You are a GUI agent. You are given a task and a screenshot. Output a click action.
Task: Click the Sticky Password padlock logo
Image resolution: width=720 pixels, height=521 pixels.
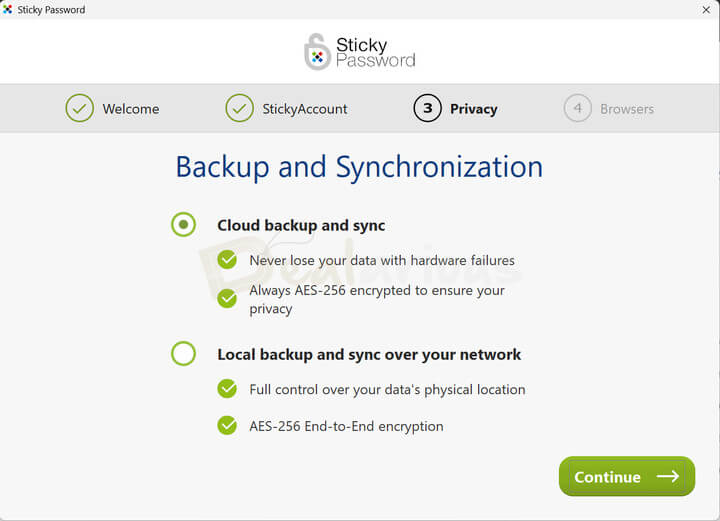click(317, 52)
